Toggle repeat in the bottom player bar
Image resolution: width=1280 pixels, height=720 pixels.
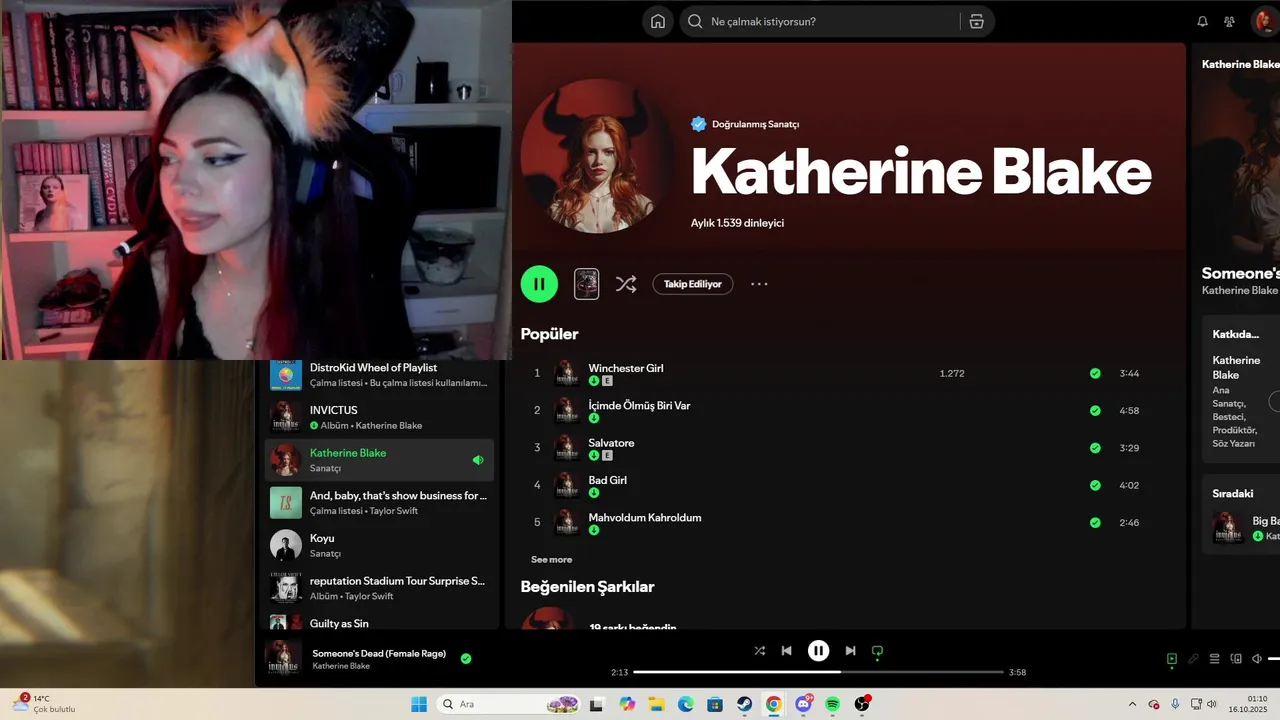pyautogui.click(x=877, y=651)
